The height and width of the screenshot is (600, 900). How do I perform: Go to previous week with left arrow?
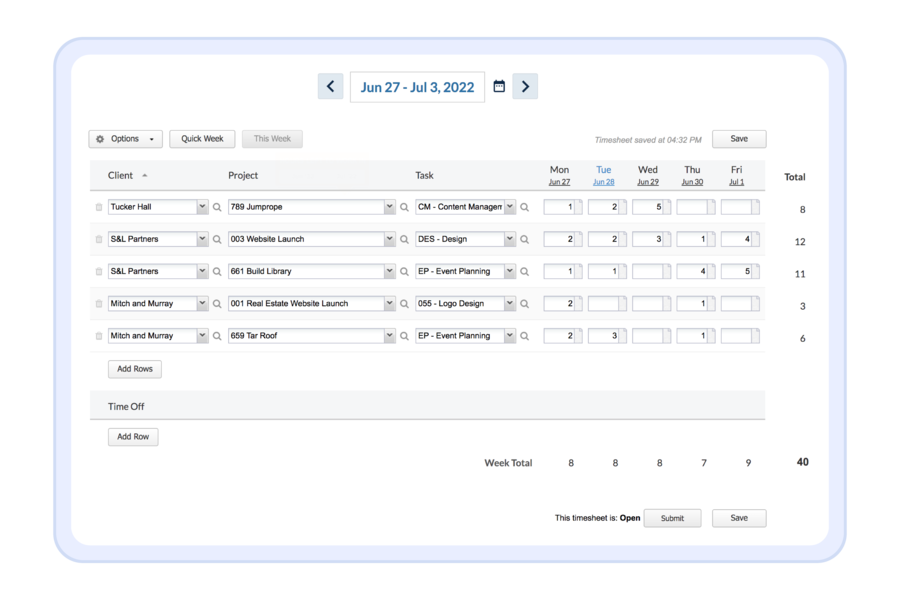(x=330, y=87)
